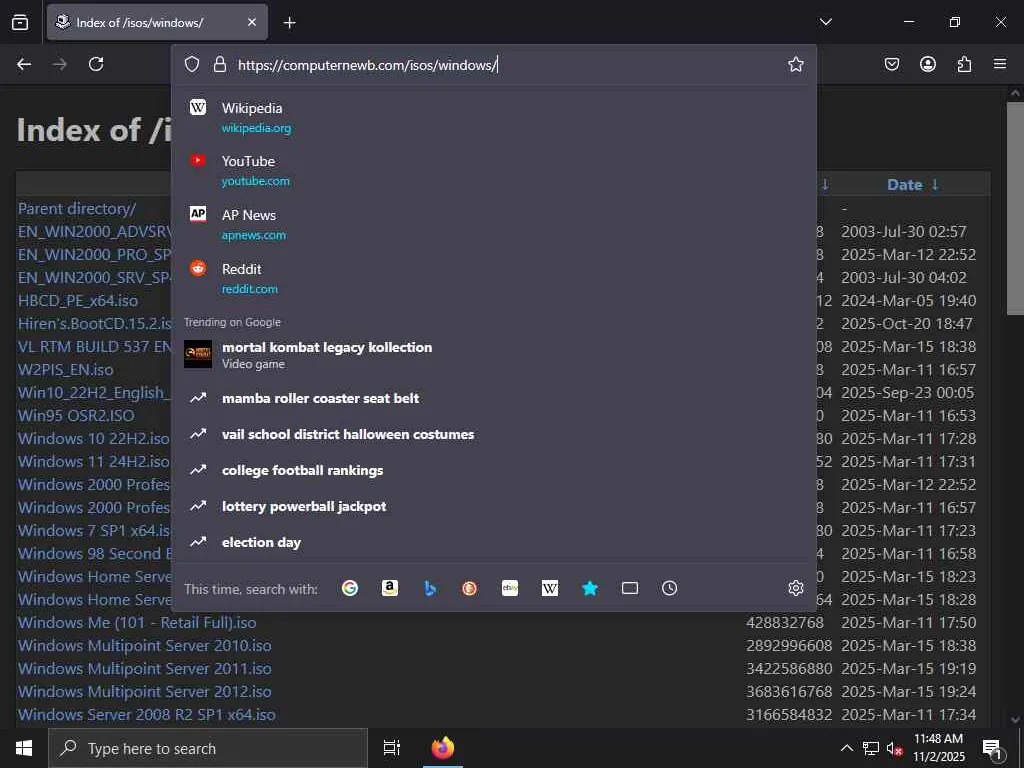
Task: Choose election day trending suggestion
Action: point(494,542)
